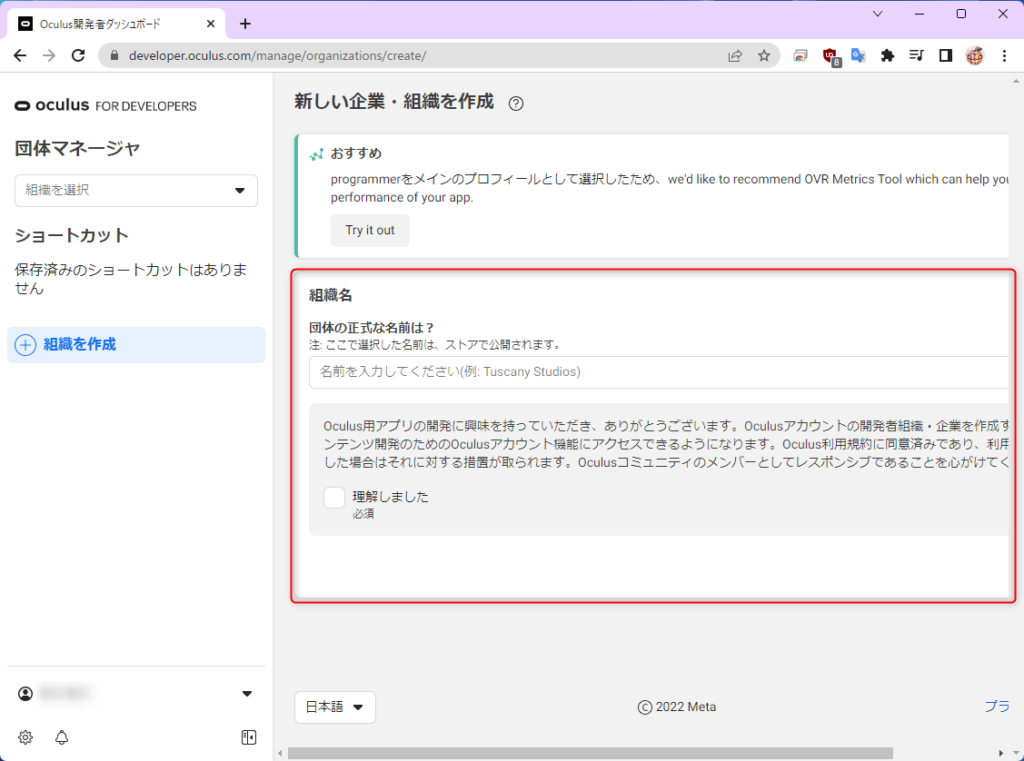This screenshot has height=761, width=1024.
Task: Go back with the browser back arrow
Action: tap(20, 56)
